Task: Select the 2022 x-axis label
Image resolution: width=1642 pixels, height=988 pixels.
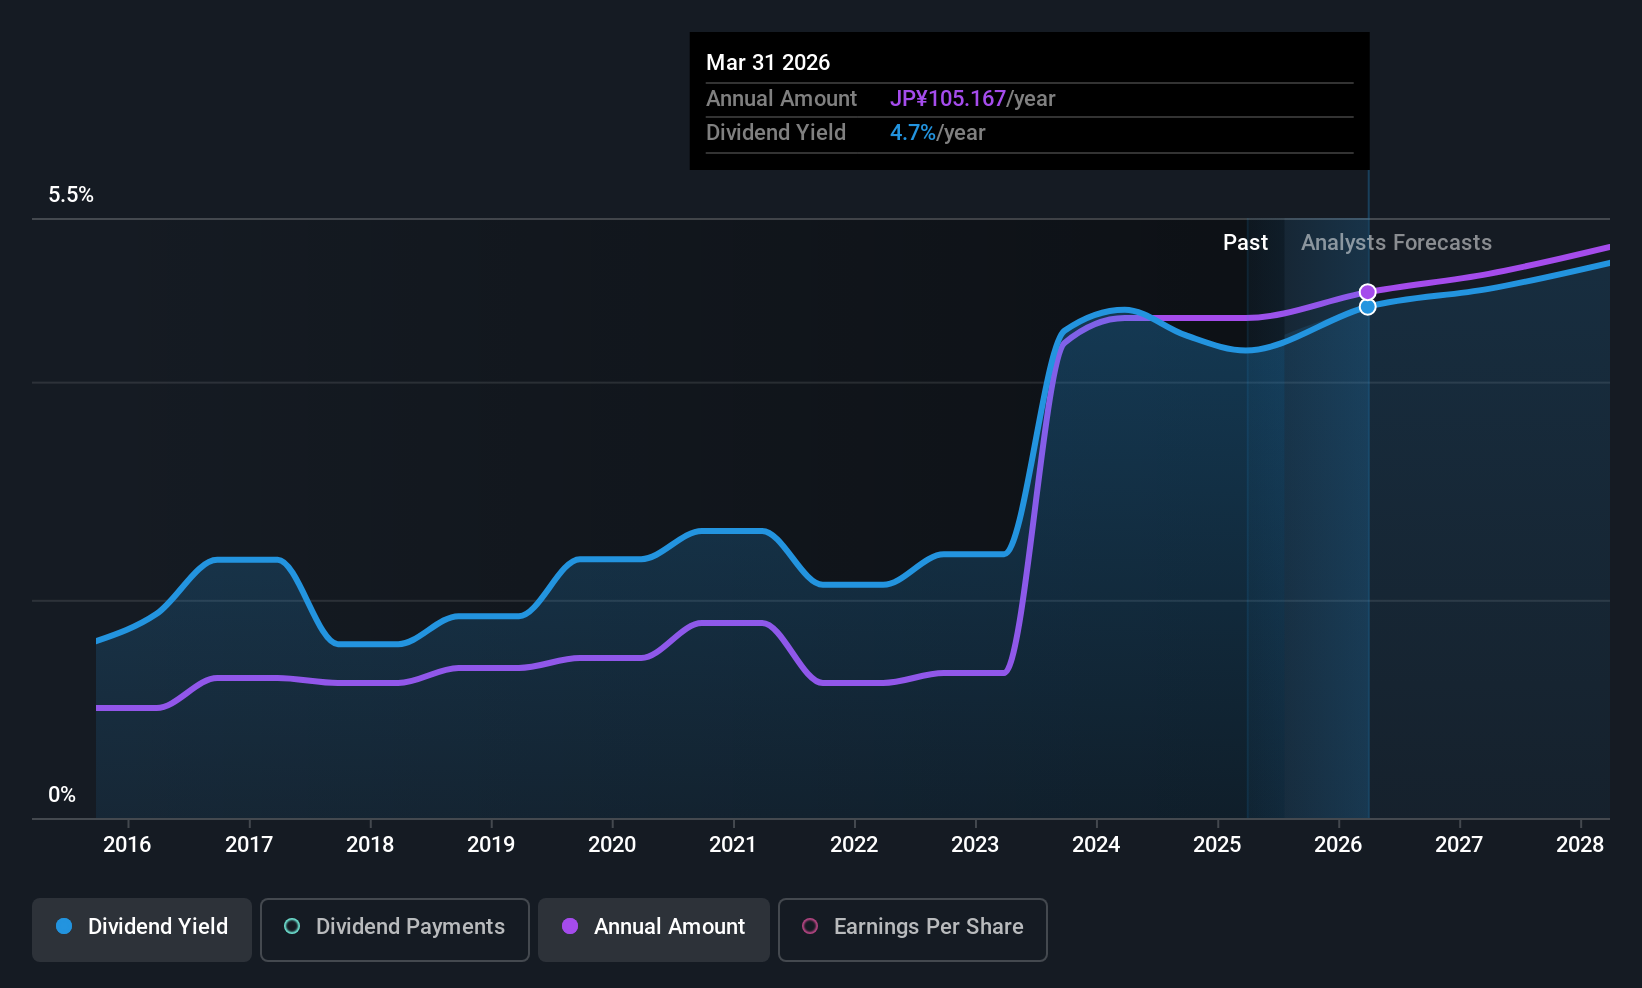Action: tap(854, 844)
